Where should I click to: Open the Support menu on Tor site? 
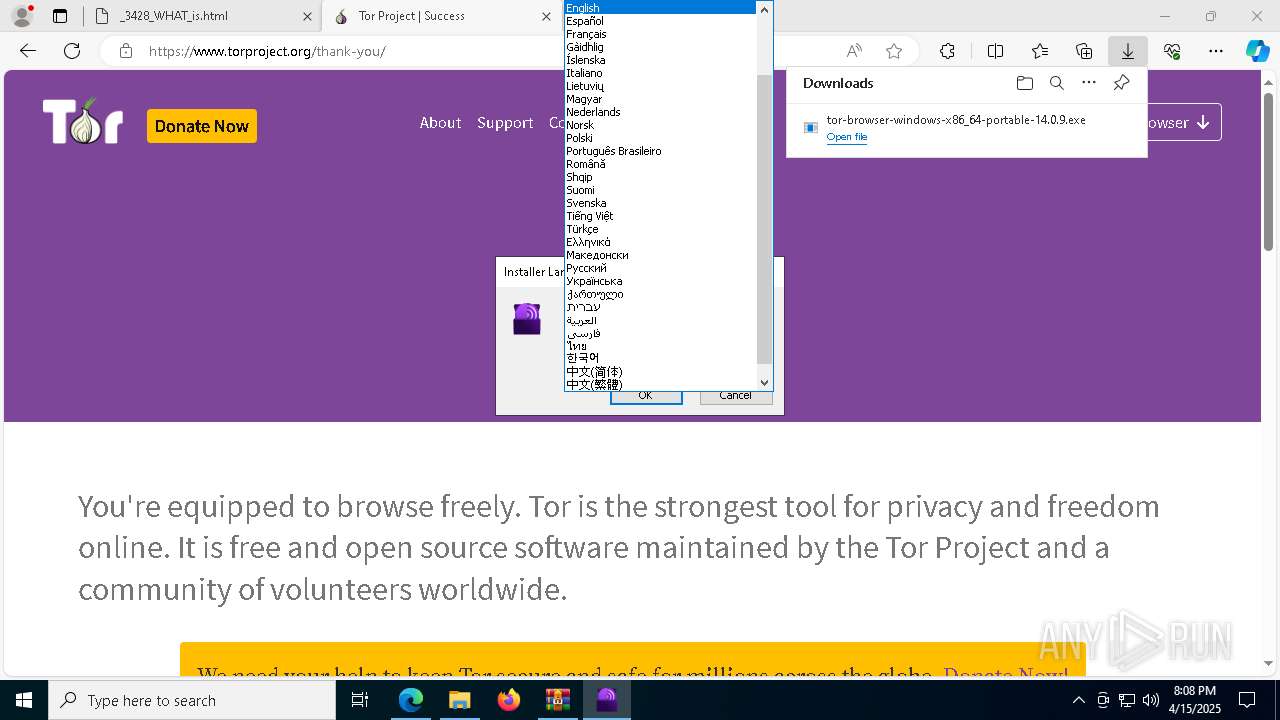pyautogui.click(x=505, y=122)
